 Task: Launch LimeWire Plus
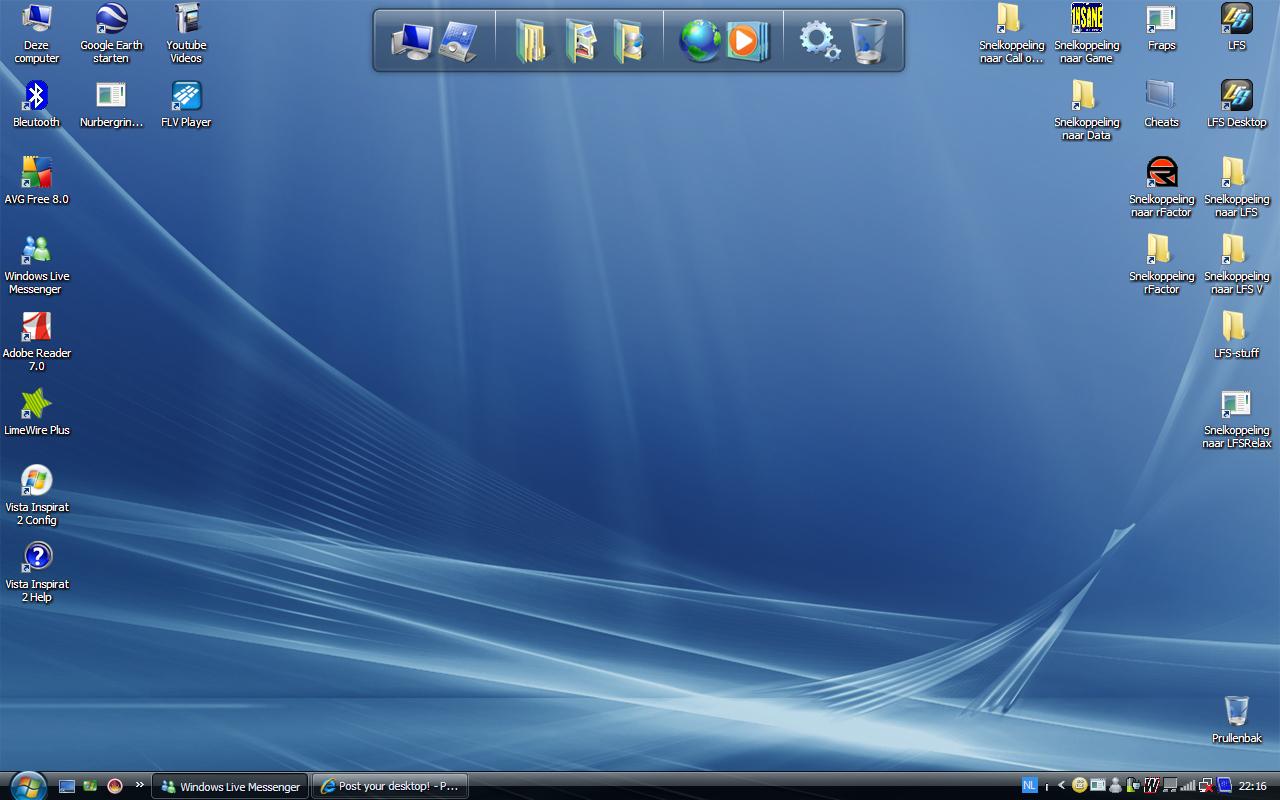(37, 412)
